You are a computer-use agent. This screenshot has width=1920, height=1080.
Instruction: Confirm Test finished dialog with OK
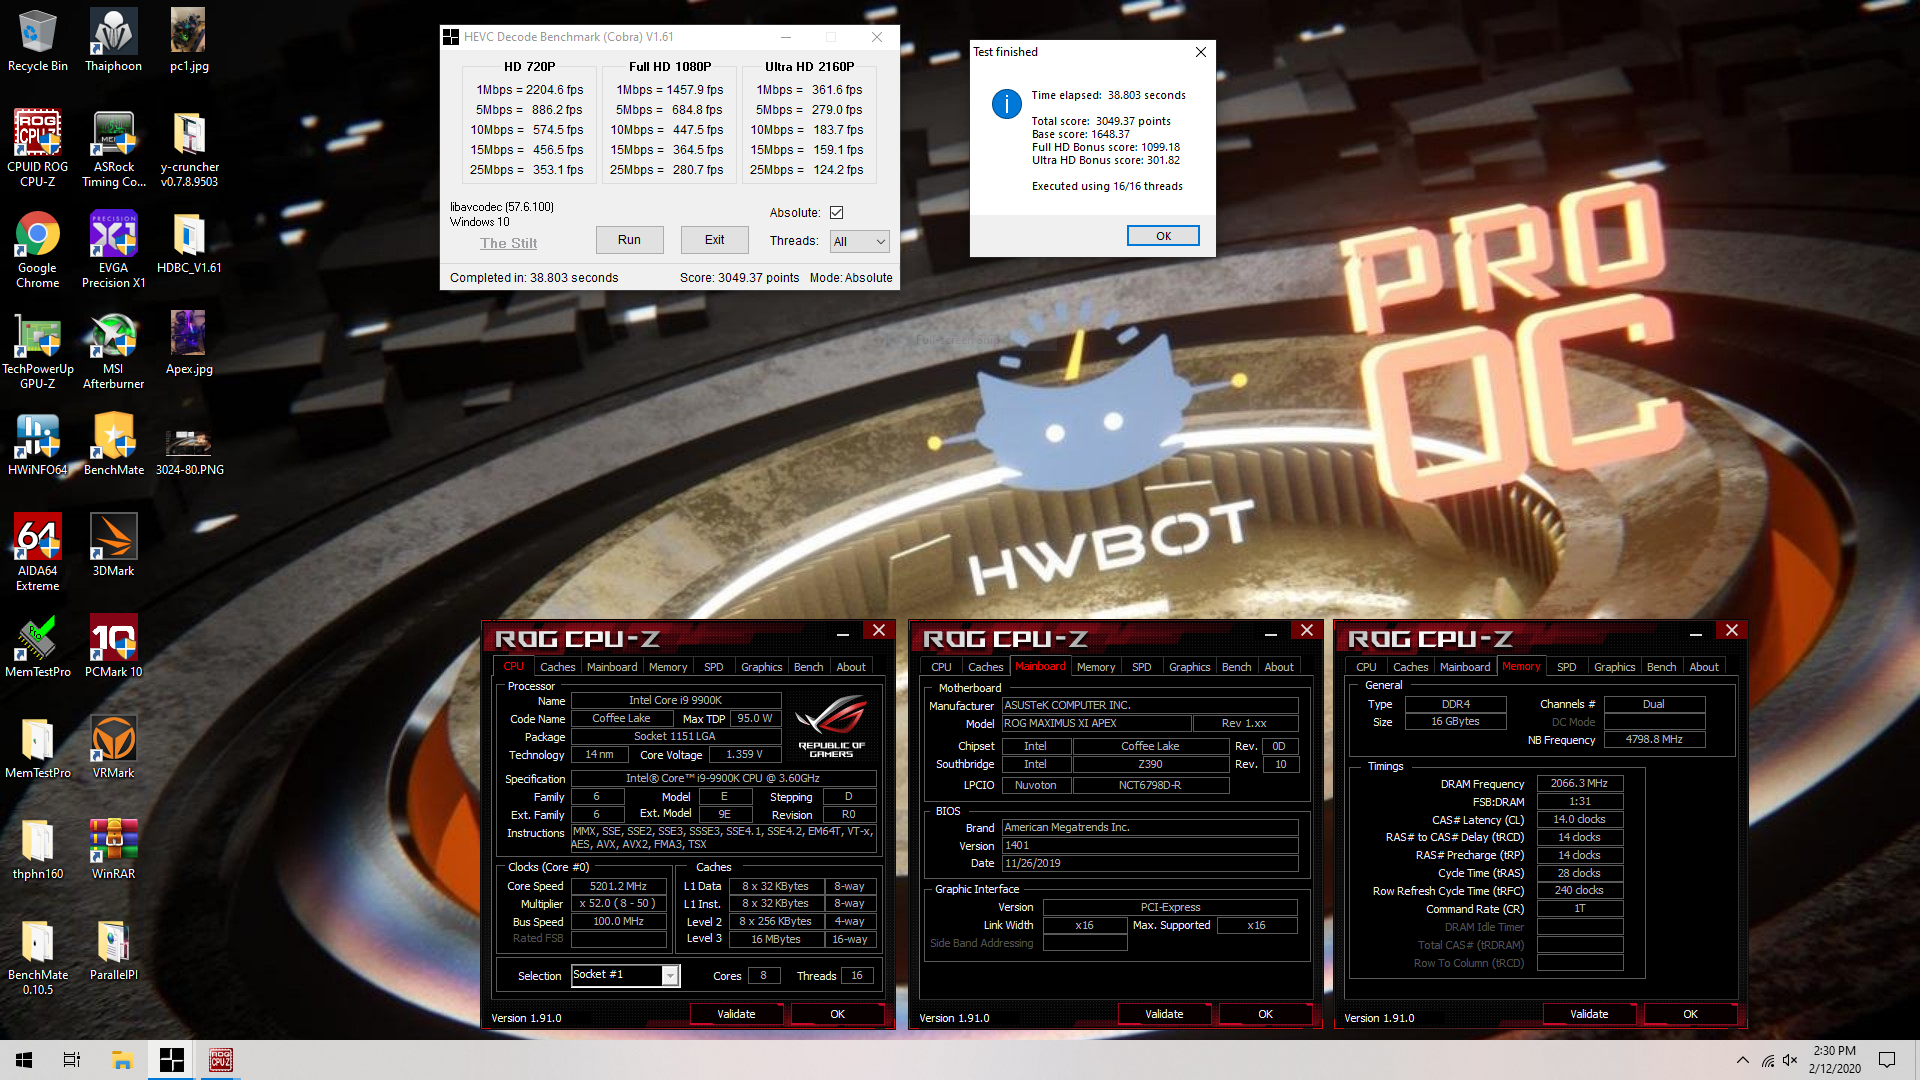click(1163, 236)
